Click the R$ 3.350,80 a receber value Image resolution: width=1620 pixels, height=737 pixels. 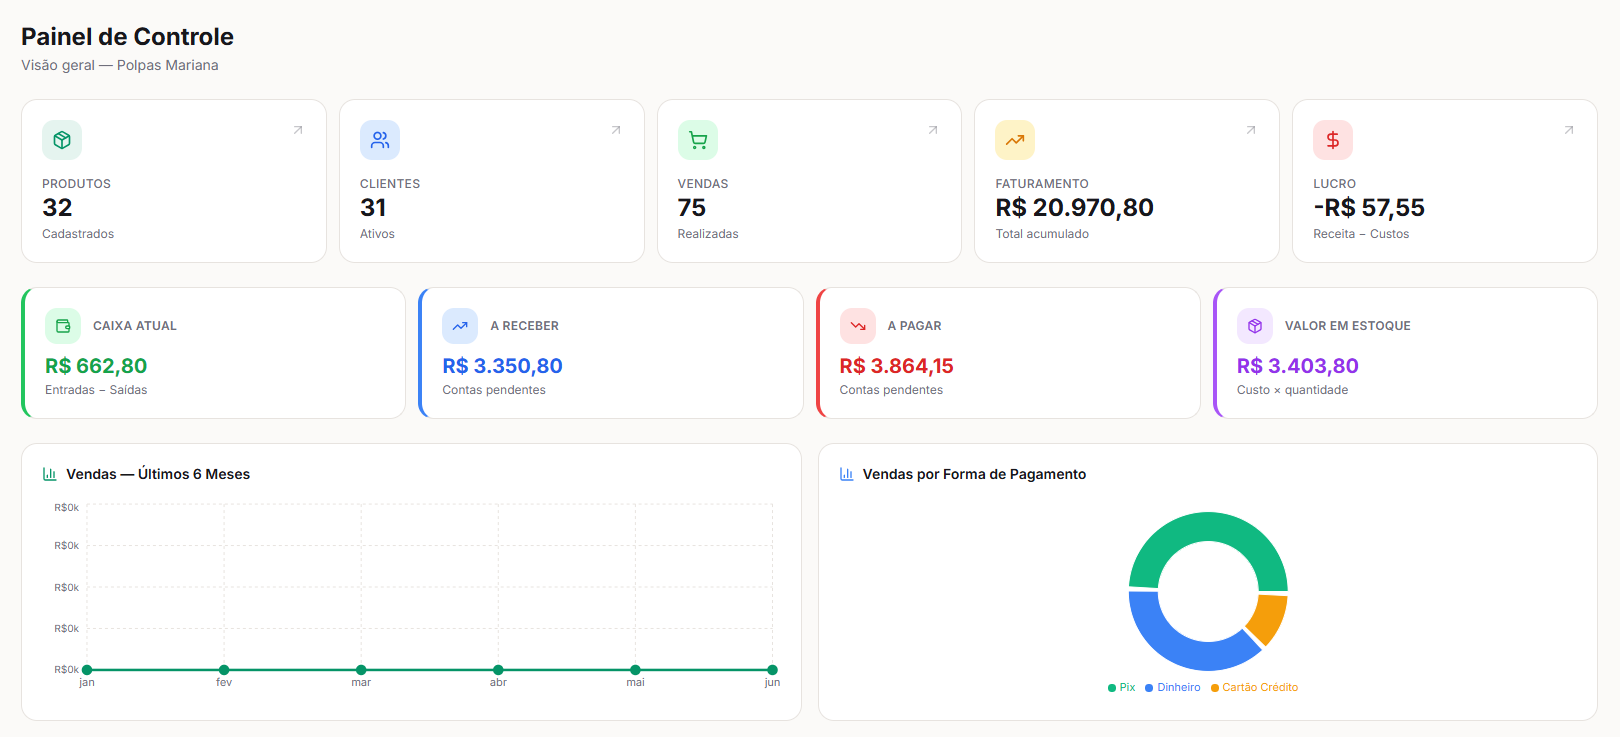click(x=502, y=366)
